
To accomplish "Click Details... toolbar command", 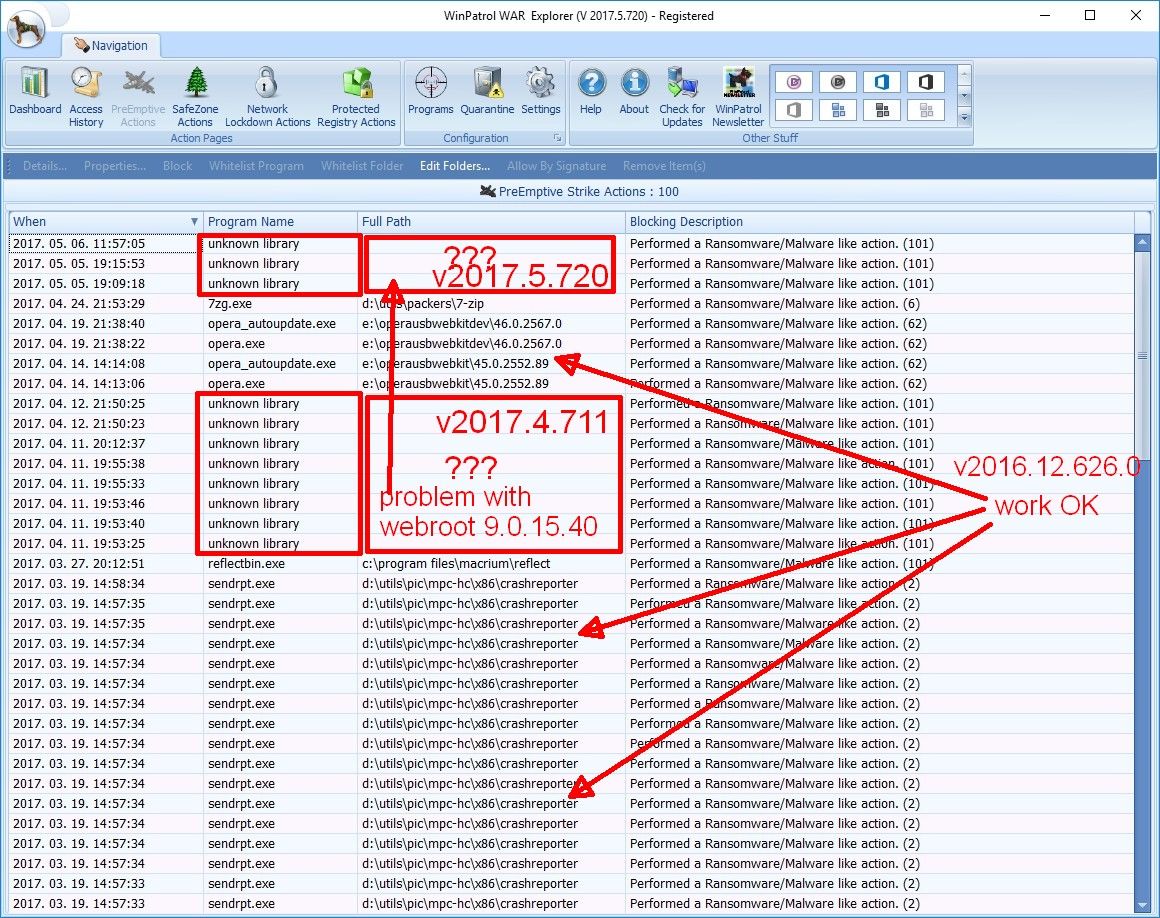I will (44, 166).
